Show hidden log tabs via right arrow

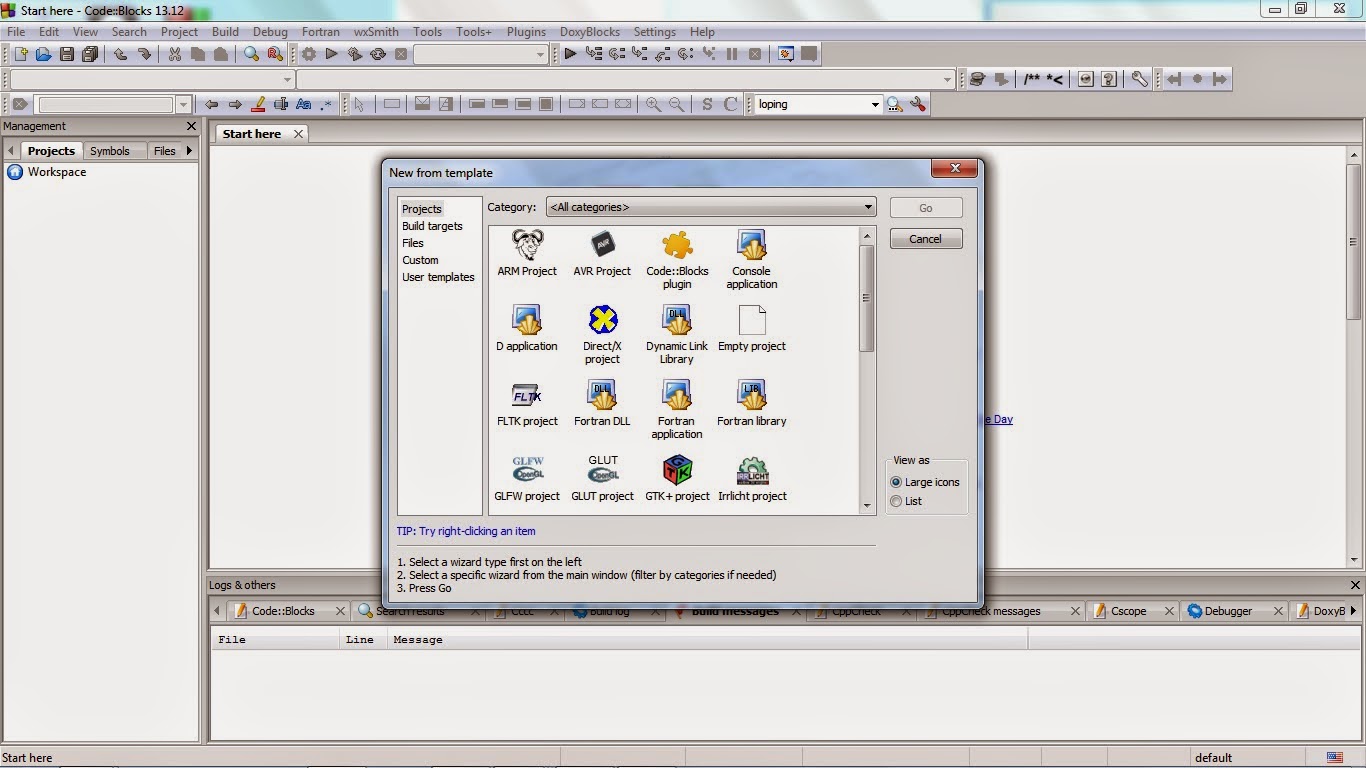pyautogui.click(x=1353, y=611)
